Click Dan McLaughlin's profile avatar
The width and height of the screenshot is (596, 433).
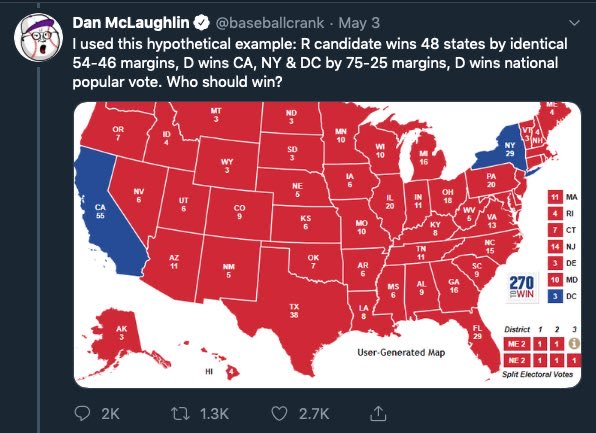click(x=38, y=37)
